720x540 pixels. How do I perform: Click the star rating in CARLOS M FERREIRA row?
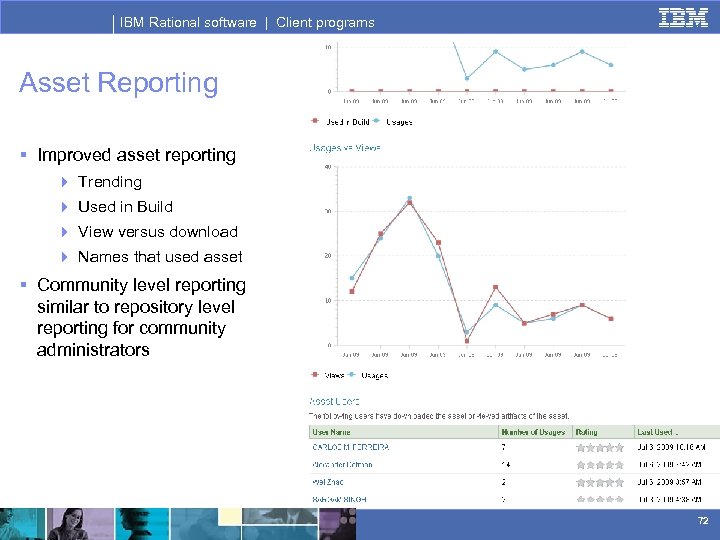point(600,447)
